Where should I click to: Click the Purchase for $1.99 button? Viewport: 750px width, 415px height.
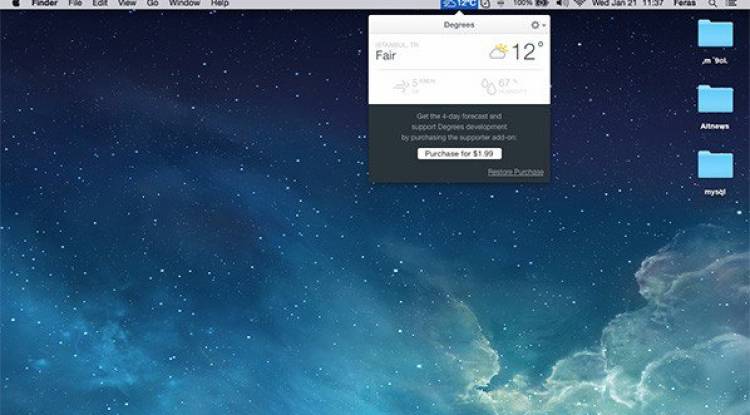pos(459,153)
